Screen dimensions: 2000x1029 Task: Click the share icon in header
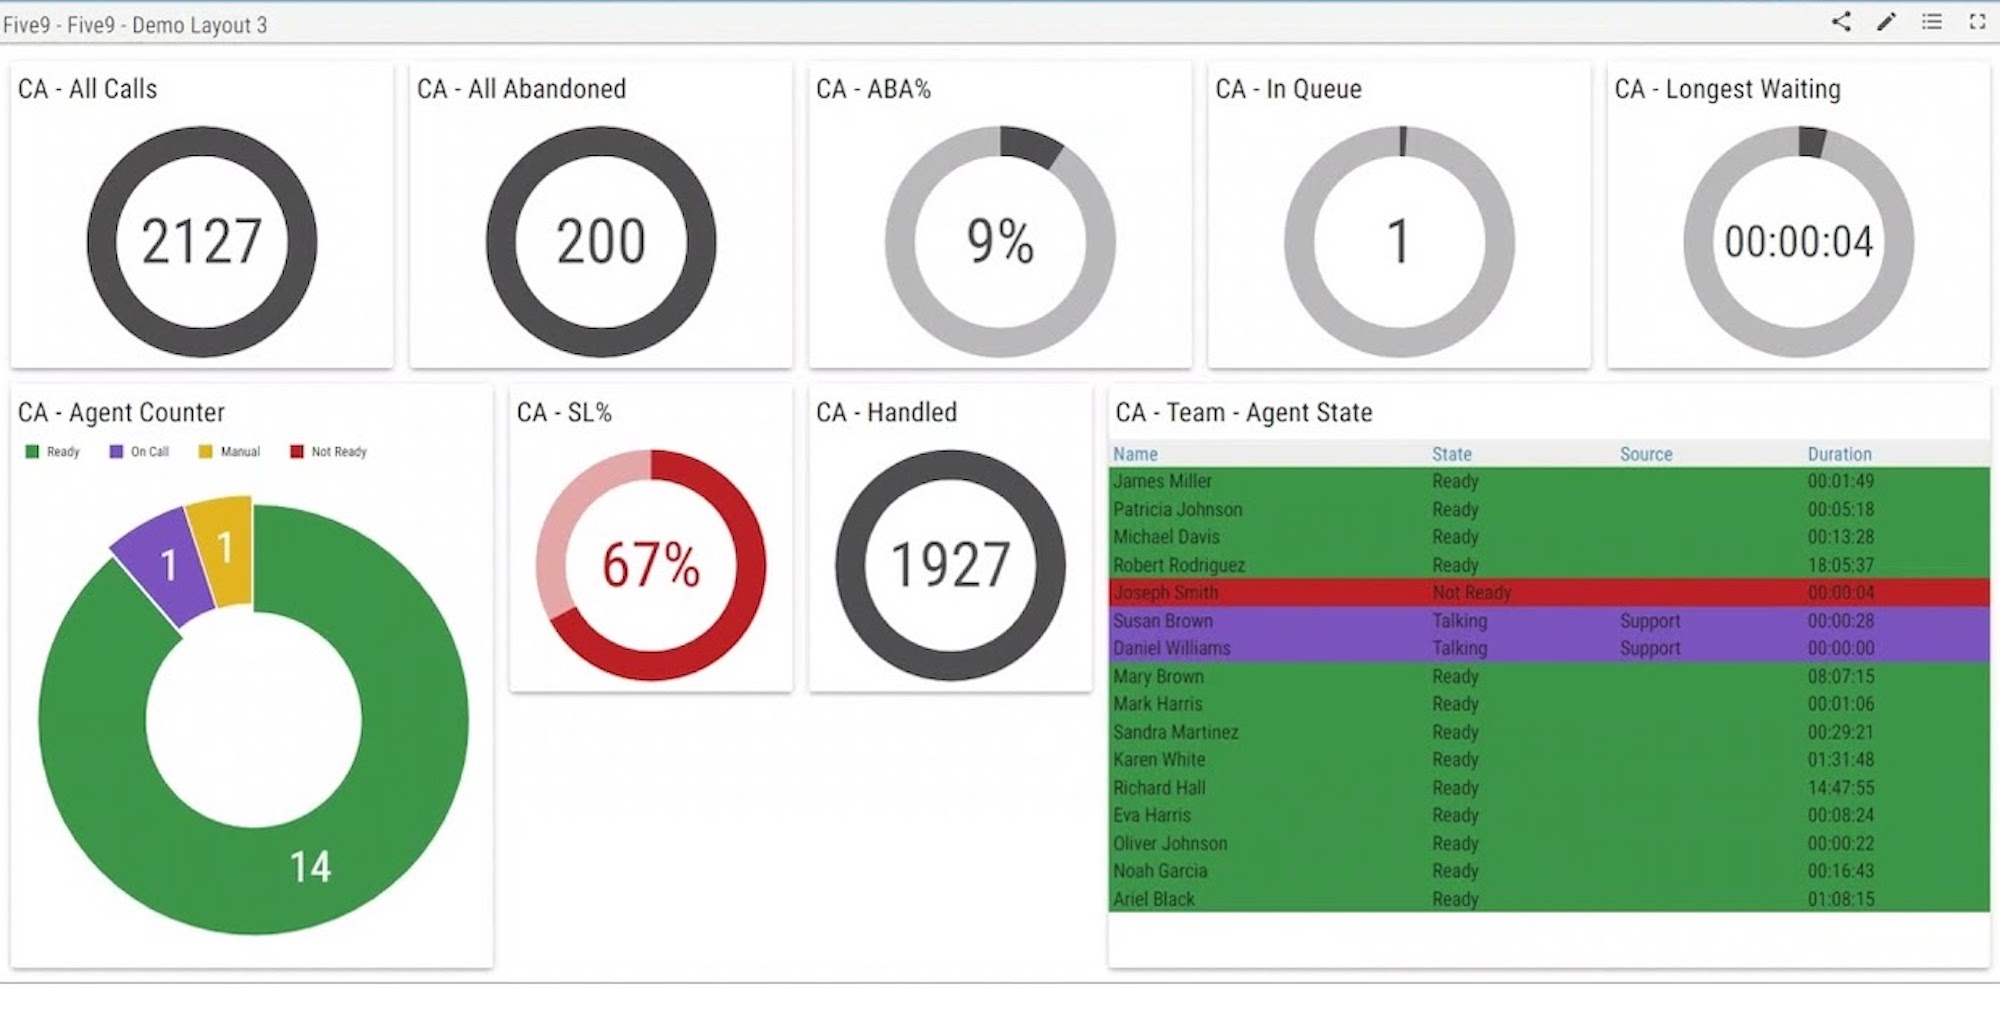pyautogui.click(x=1841, y=22)
